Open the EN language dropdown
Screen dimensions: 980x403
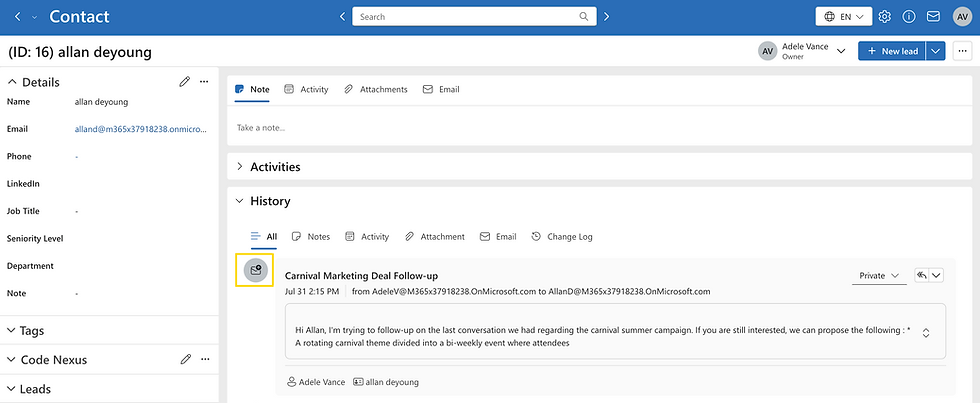pyautogui.click(x=844, y=17)
